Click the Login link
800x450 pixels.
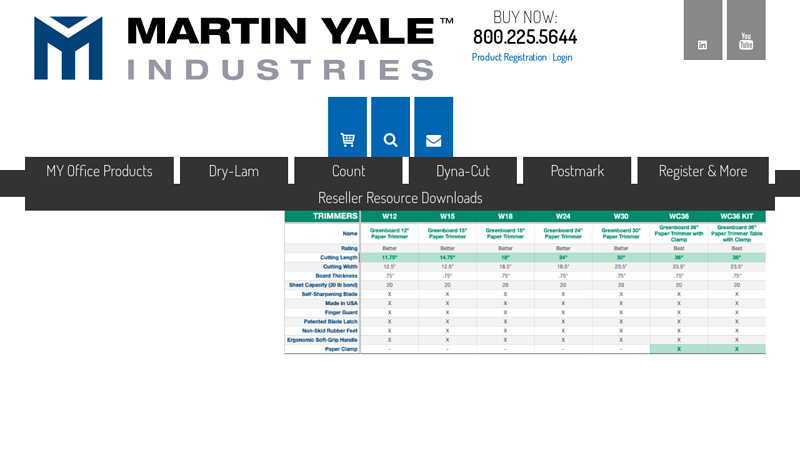pos(562,57)
